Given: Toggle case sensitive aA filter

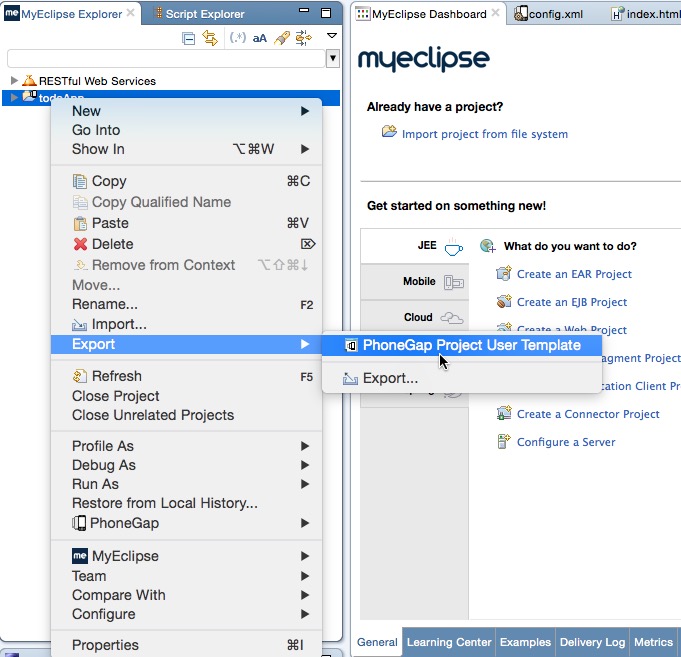Looking at the screenshot, I should [260, 39].
